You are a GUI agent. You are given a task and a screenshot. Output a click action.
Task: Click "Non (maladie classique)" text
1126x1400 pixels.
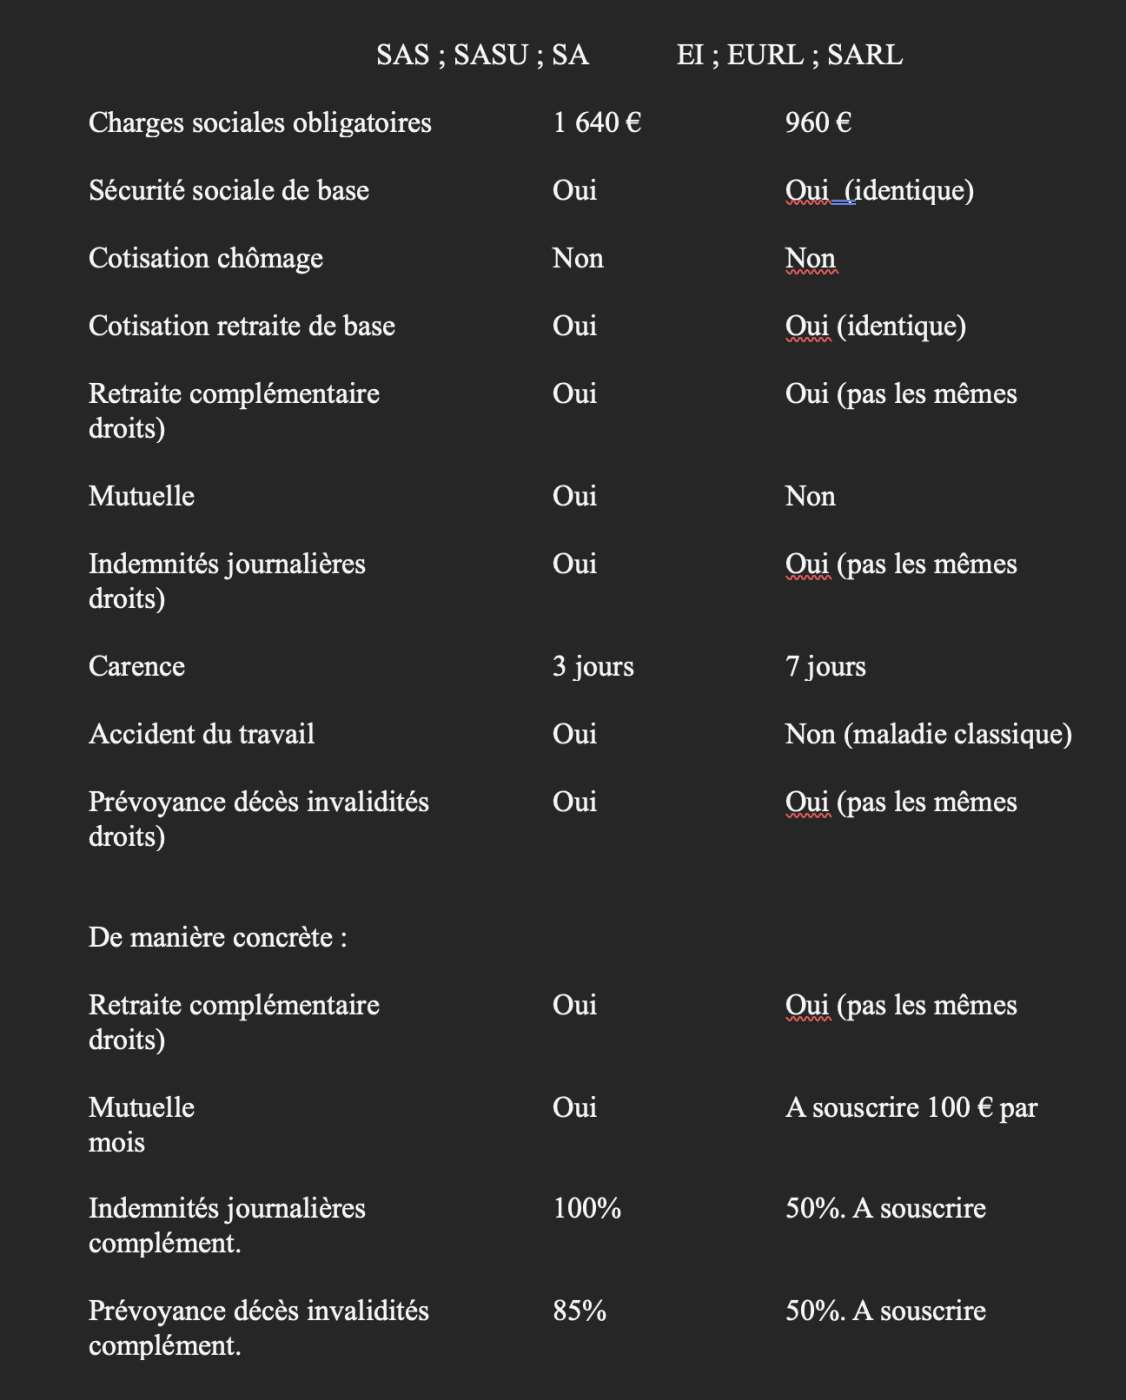tap(928, 735)
